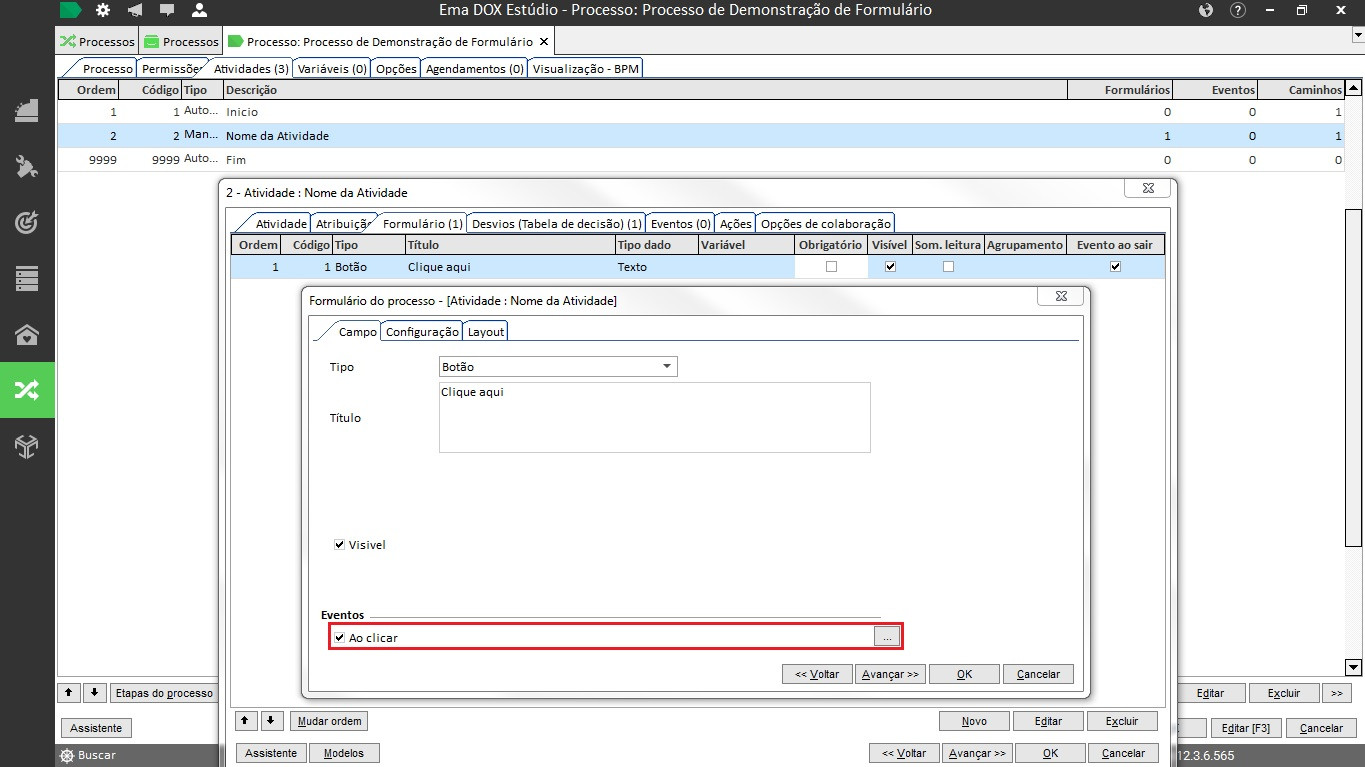
Task: Open the Ações tab in activity dialog
Action: (736, 224)
